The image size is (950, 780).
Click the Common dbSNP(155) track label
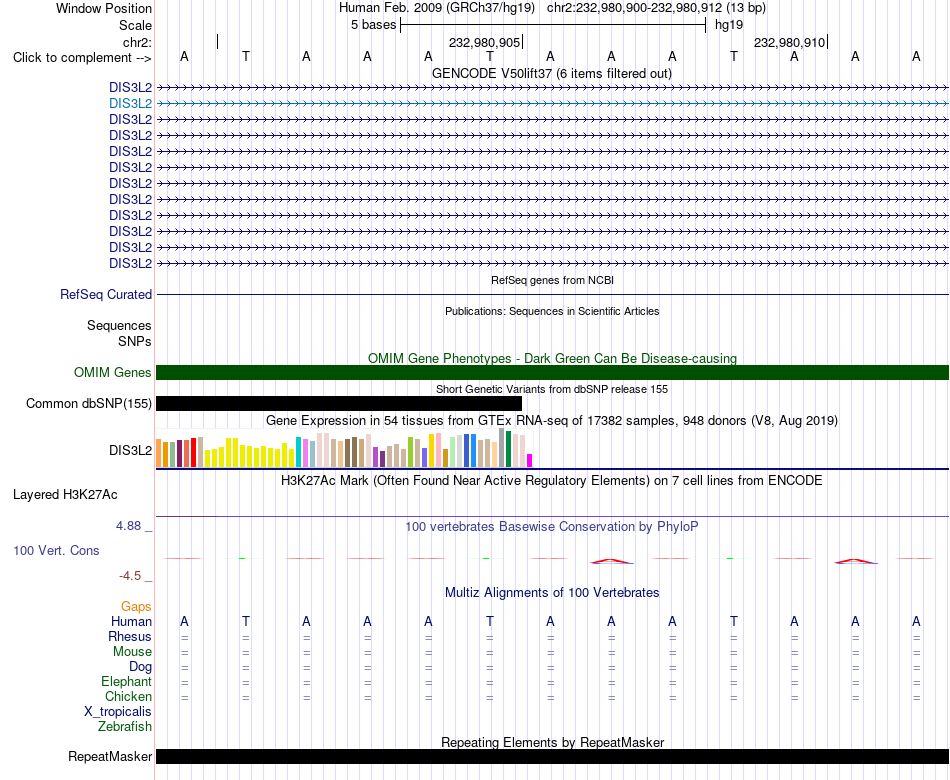point(88,404)
